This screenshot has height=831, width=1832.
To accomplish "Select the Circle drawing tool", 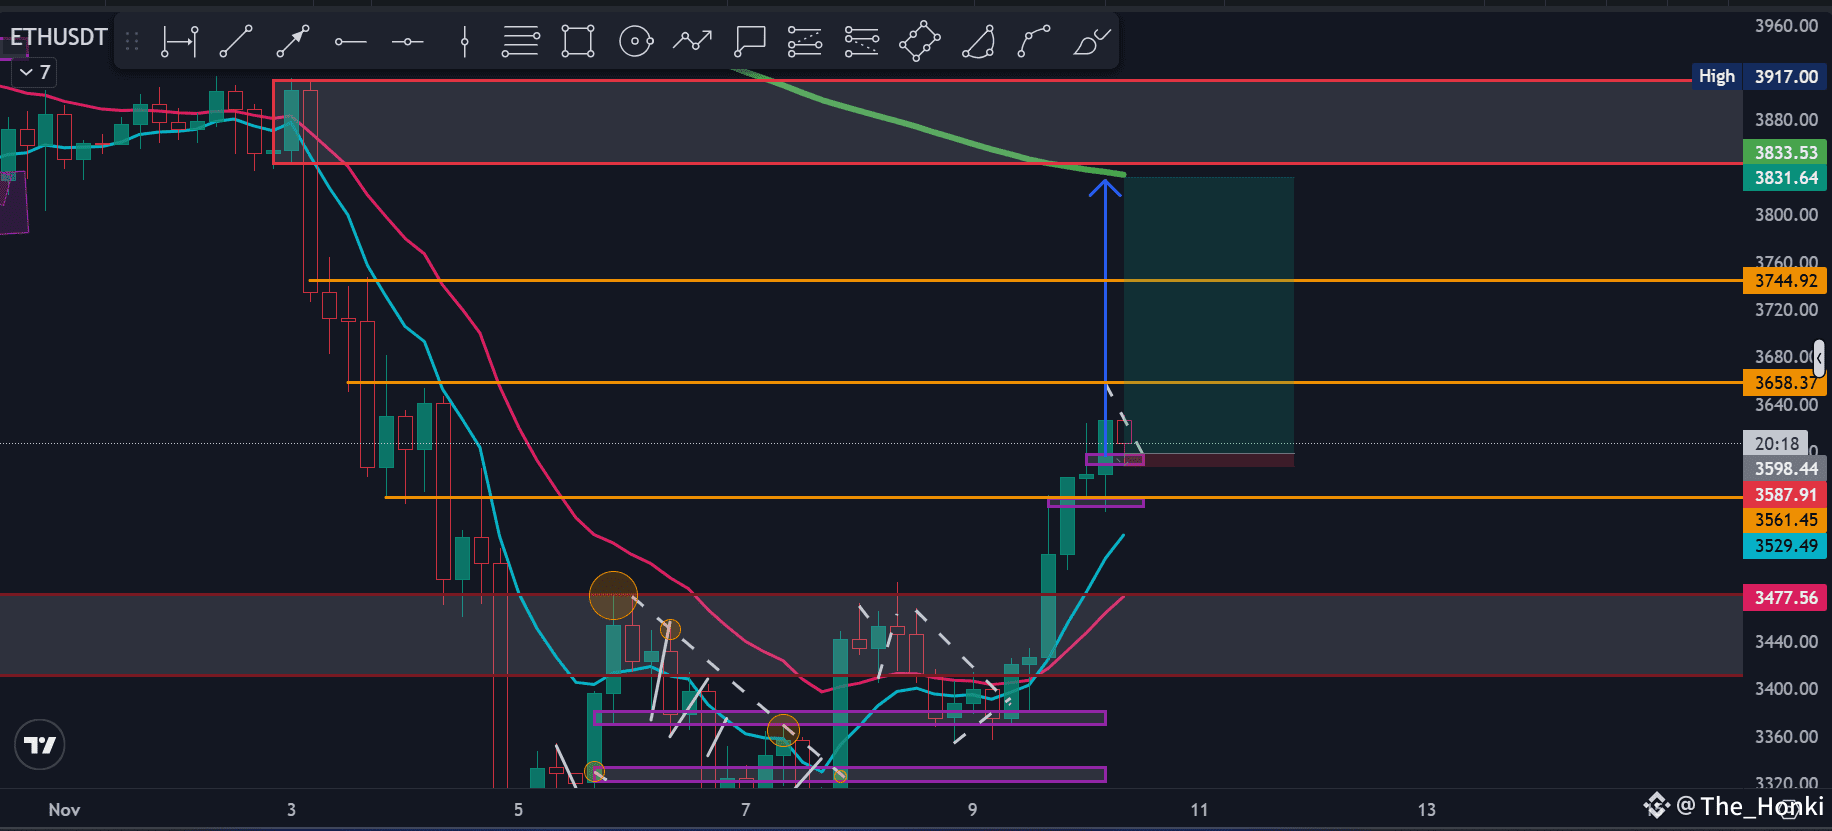I will [636, 42].
